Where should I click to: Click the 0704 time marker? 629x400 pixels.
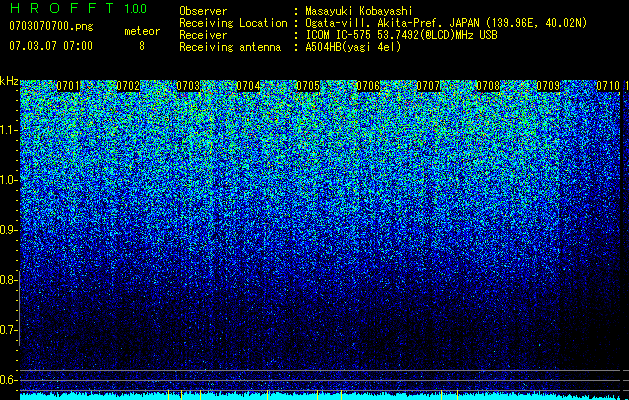click(x=248, y=86)
